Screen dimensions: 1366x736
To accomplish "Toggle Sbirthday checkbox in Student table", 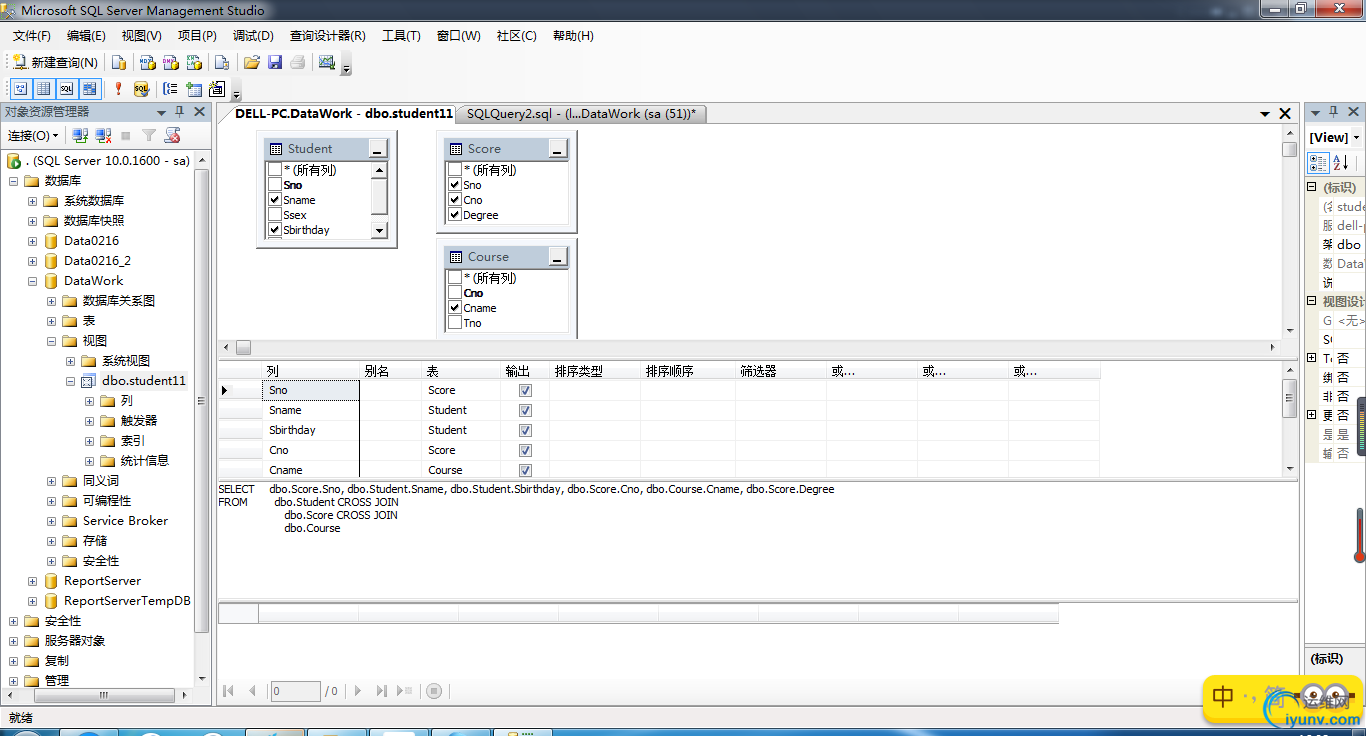I will (x=275, y=230).
